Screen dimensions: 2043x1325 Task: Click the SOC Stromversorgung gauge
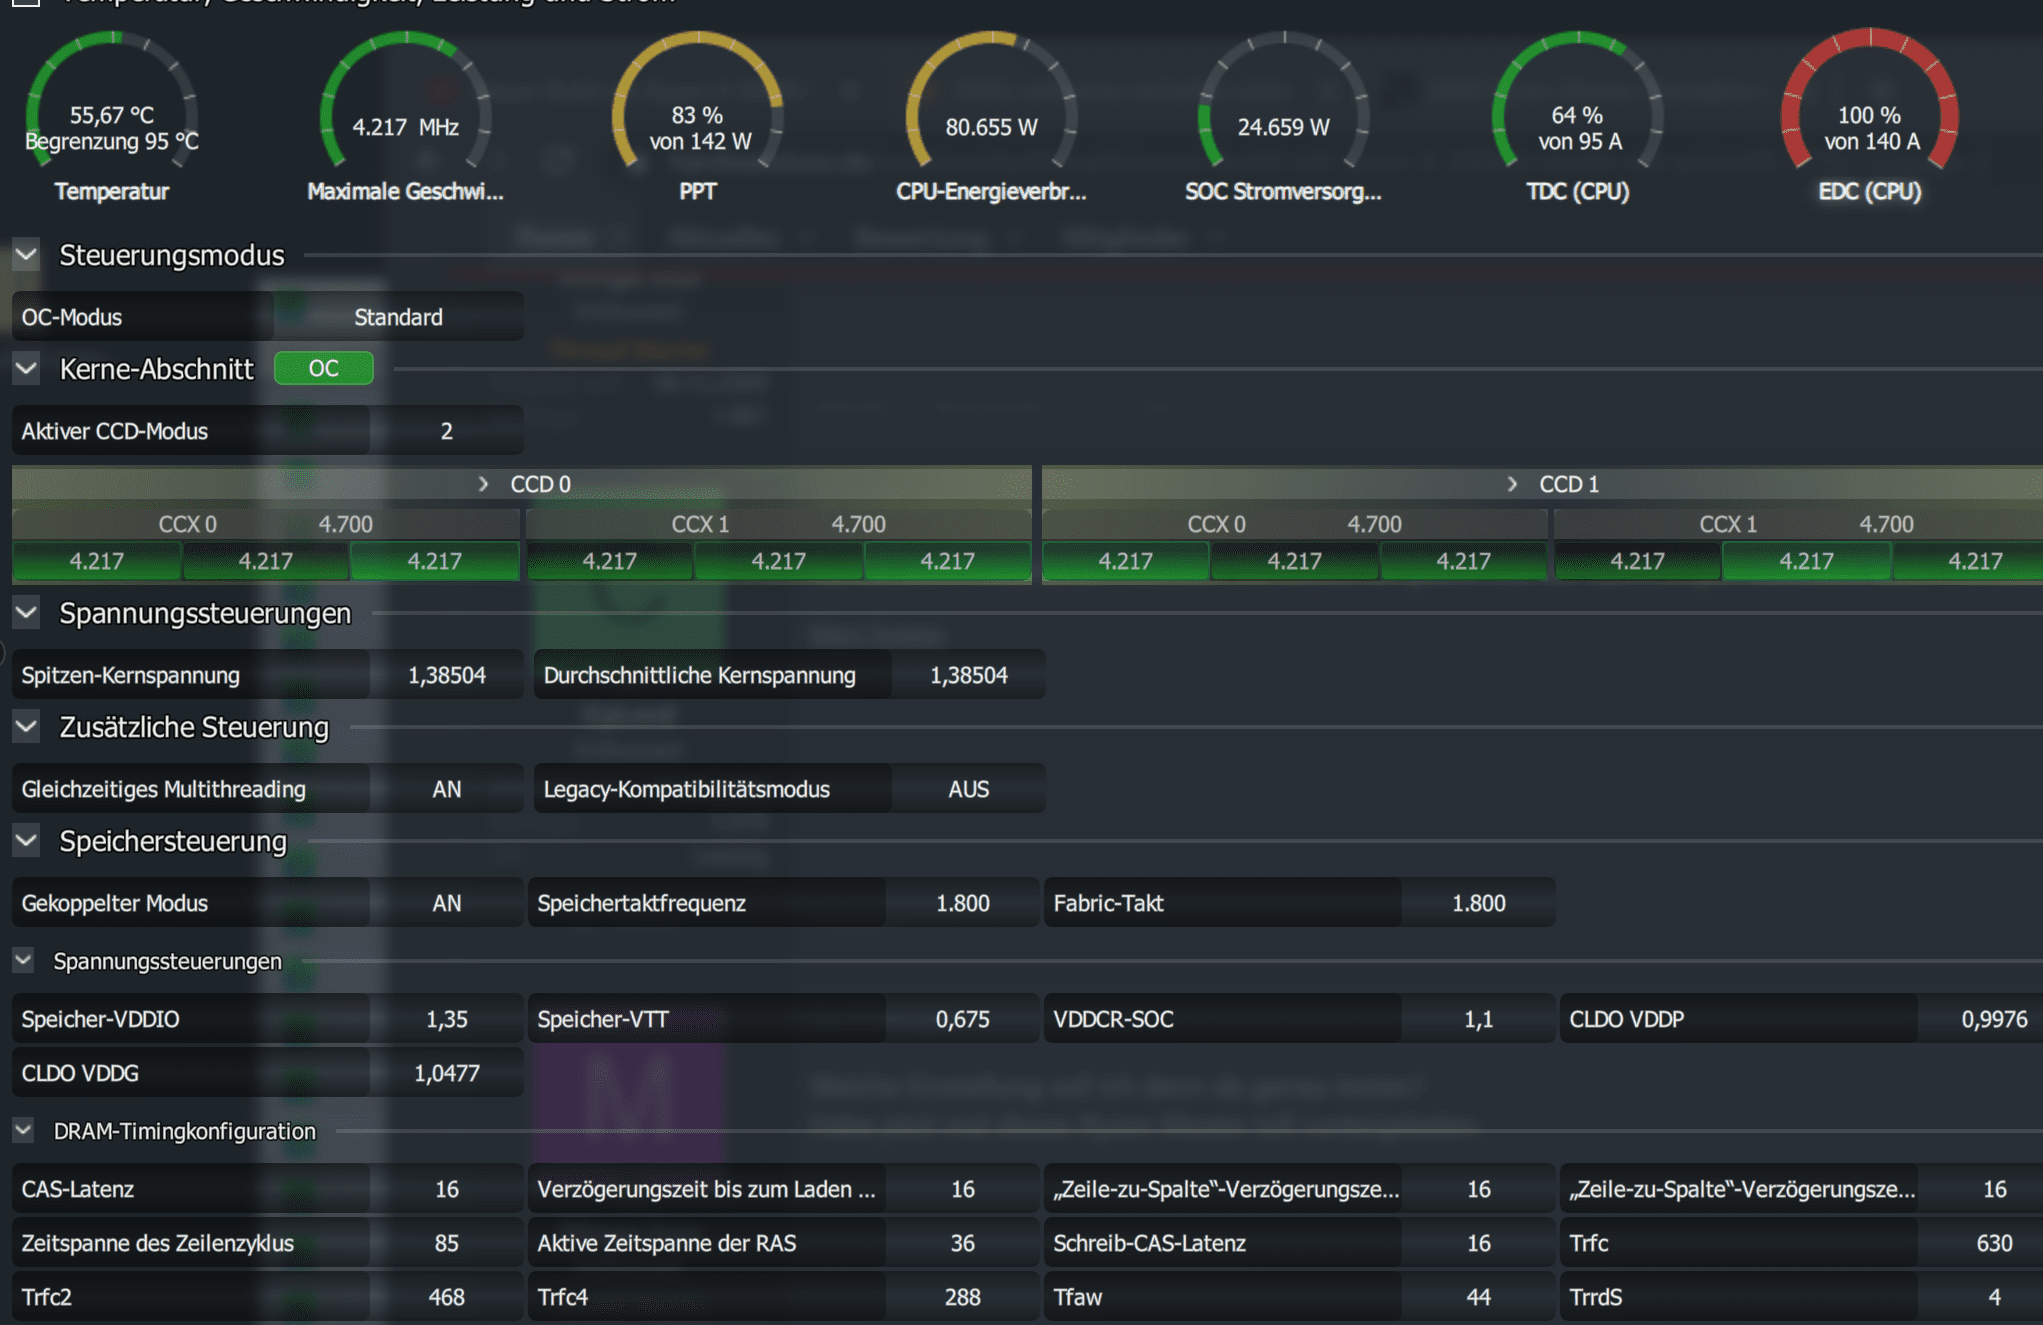click(1284, 115)
